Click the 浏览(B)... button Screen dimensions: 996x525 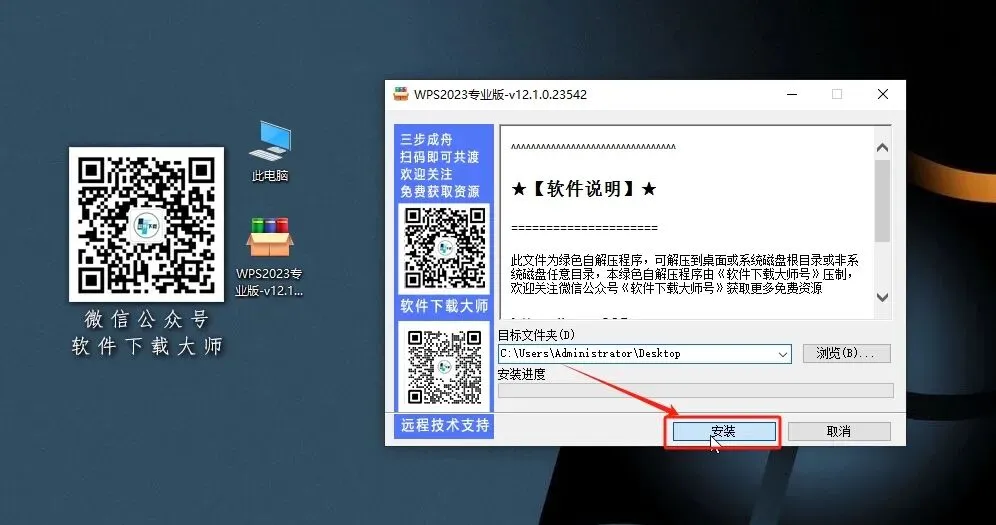point(847,354)
